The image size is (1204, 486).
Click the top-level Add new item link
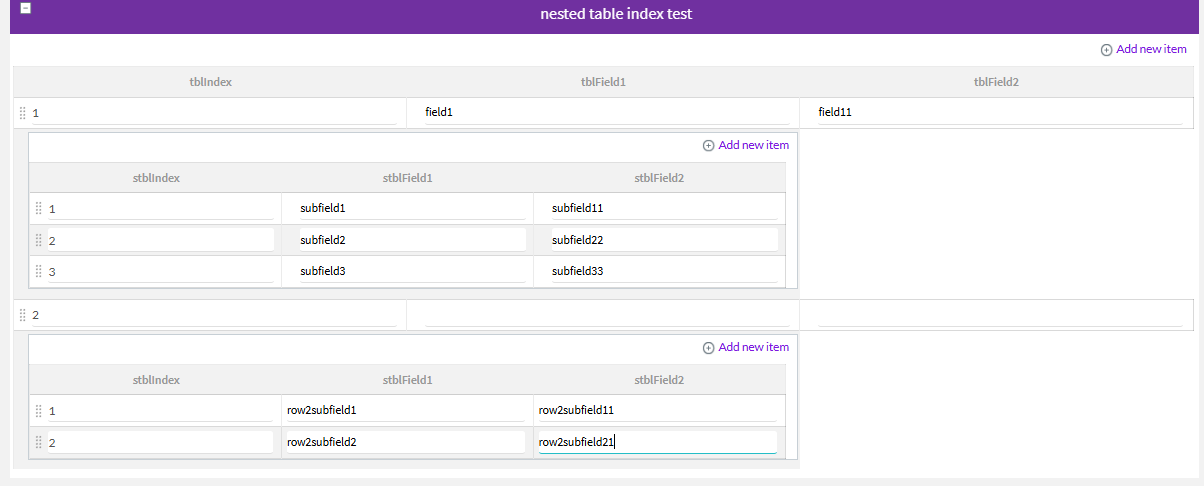point(1150,49)
